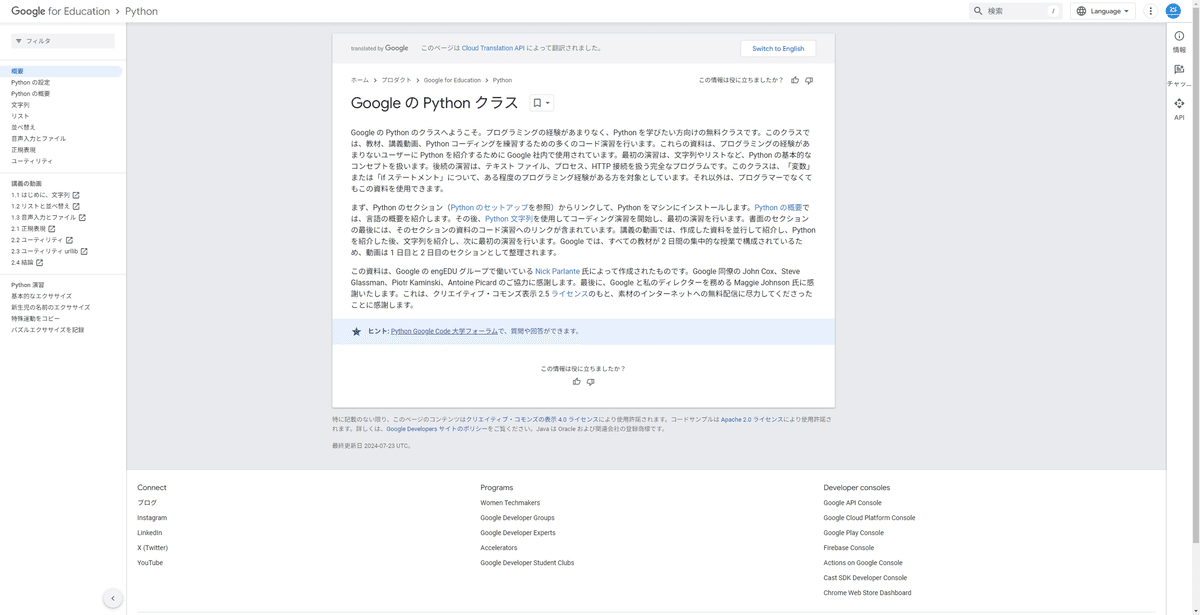Open 新生児の名前のエクササイズ in sidebar

click(x=50, y=307)
